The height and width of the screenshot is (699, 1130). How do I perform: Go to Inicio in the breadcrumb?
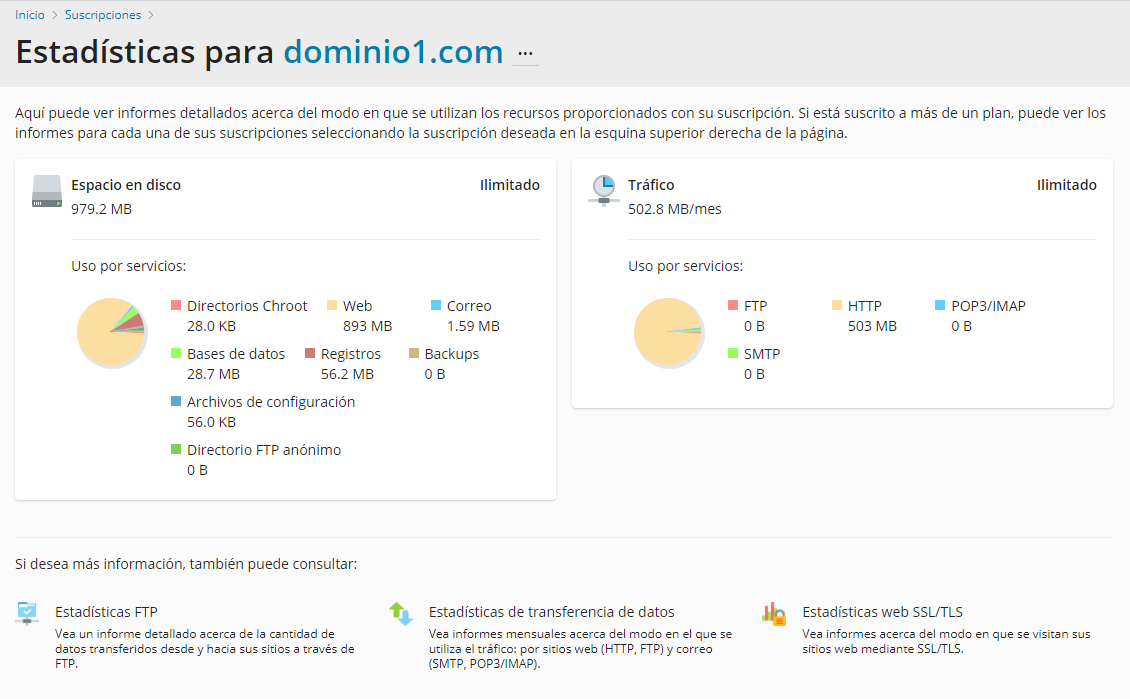point(30,15)
